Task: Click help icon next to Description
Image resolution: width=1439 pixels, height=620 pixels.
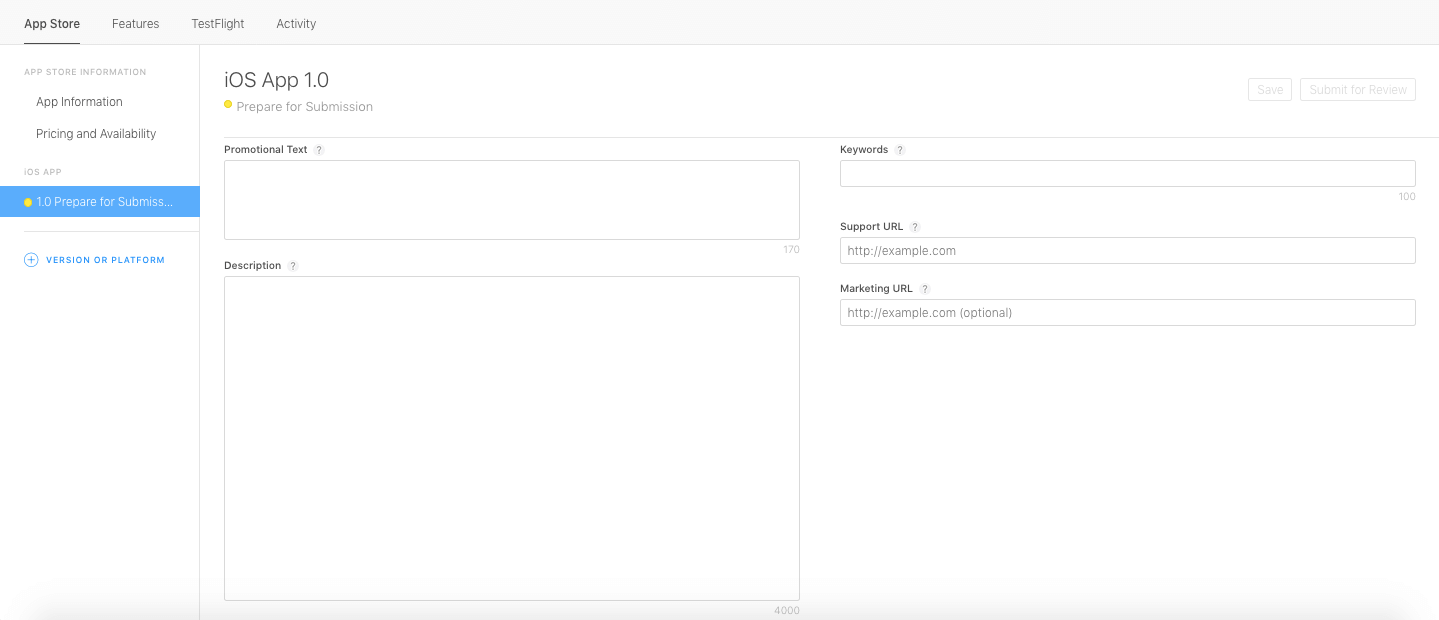Action: 293,266
